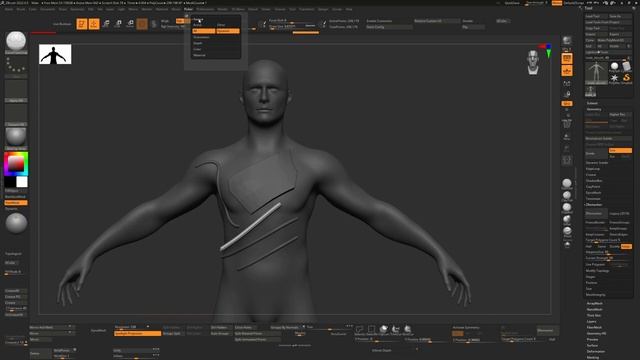
Task: Click the Rotate view icon on right shelf
Action: pyautogui.click(x=567, y=160)
